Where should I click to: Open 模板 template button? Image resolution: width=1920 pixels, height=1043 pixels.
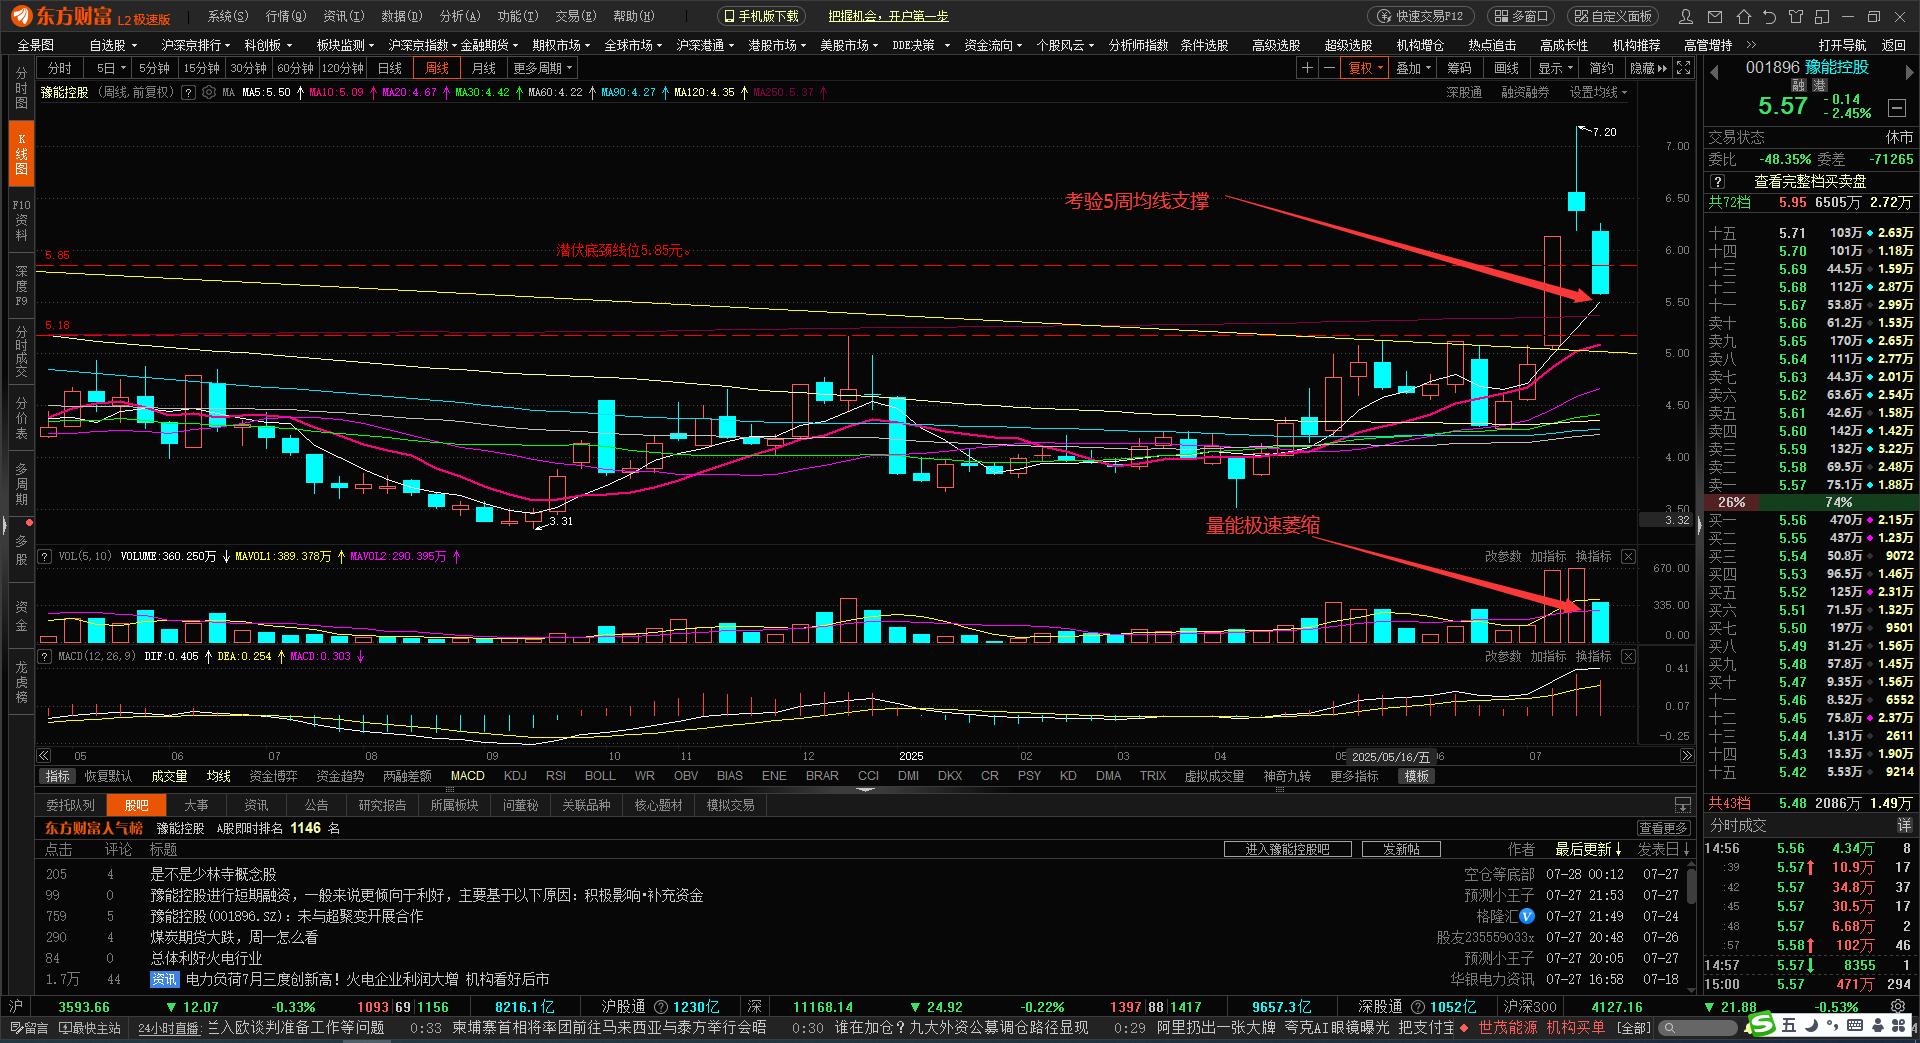click(1416, 776)
